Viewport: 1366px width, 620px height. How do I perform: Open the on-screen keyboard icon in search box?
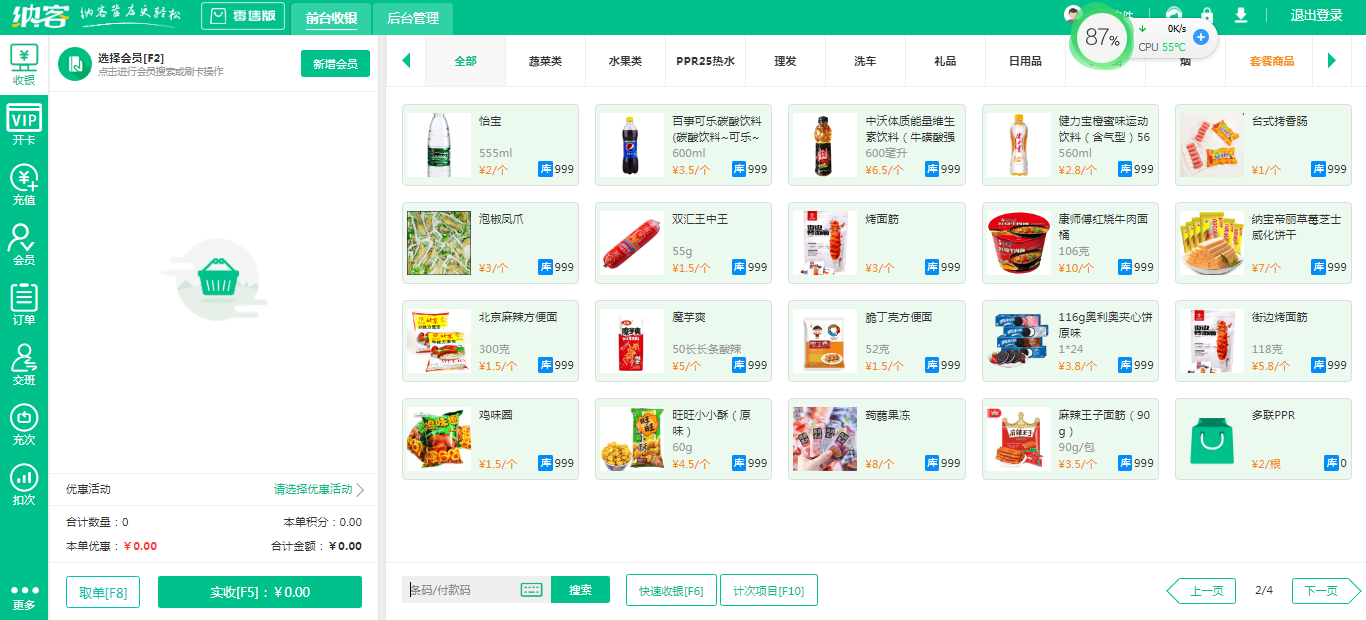(x=531, y=590)
